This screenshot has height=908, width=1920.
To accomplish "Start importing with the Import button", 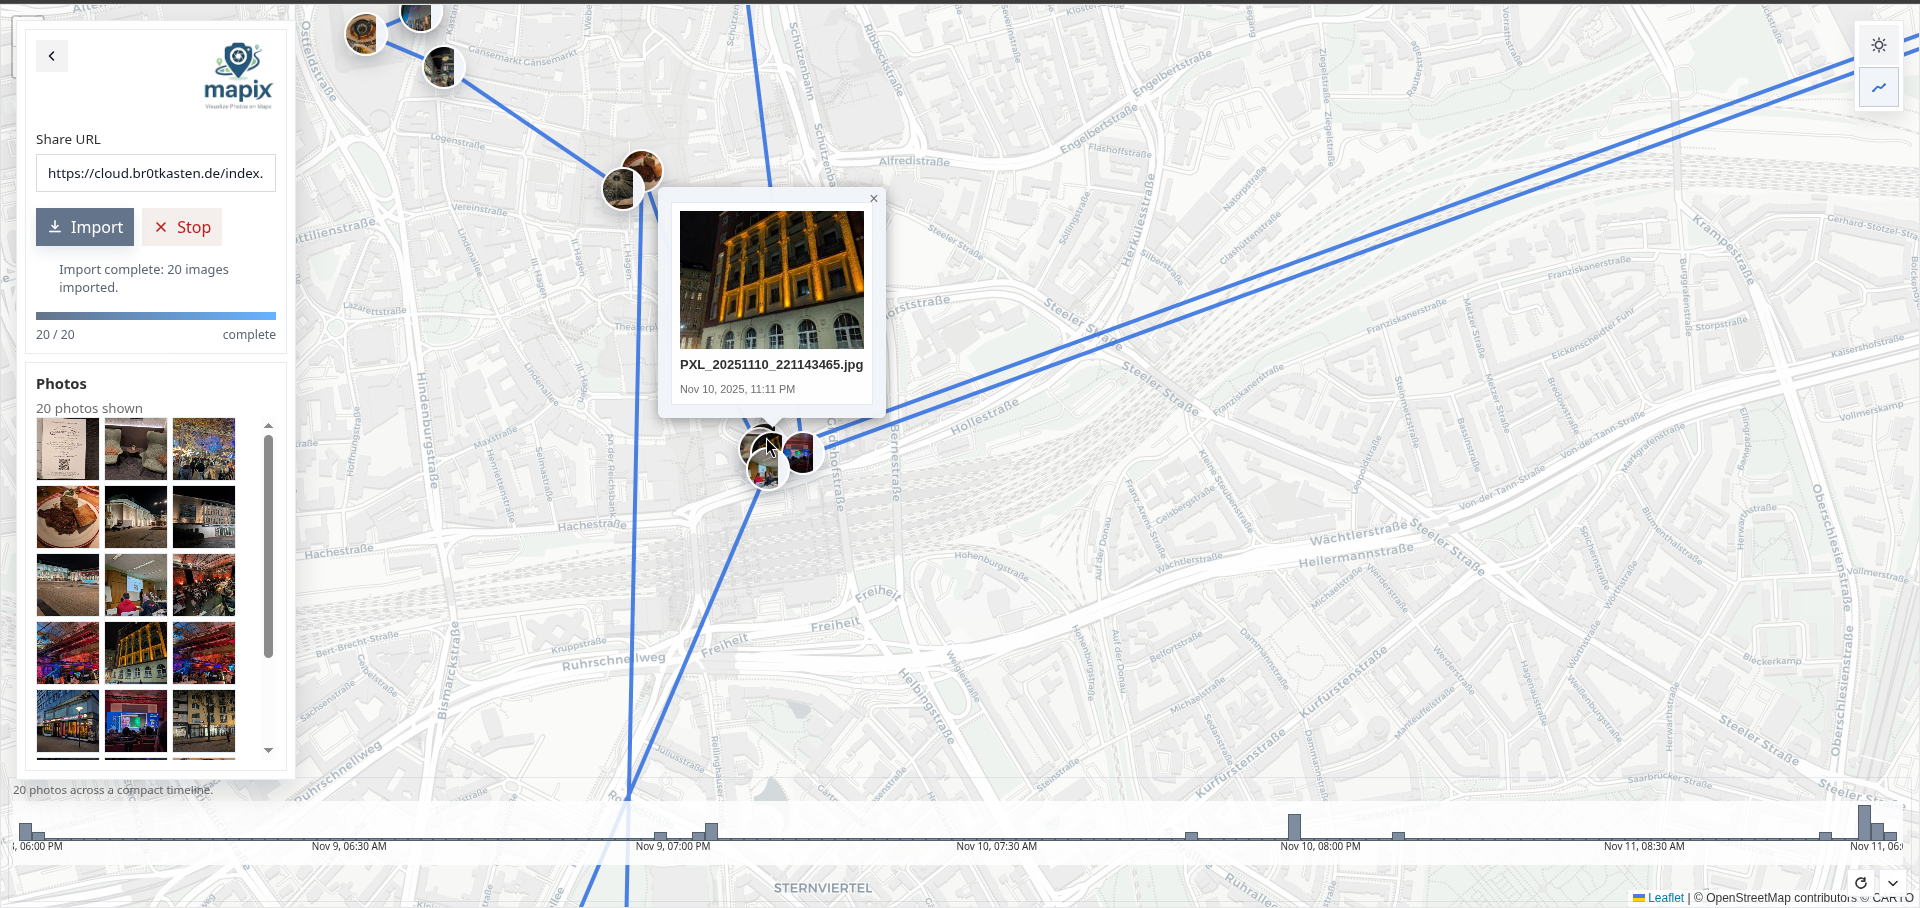I will tap(85, 227).
